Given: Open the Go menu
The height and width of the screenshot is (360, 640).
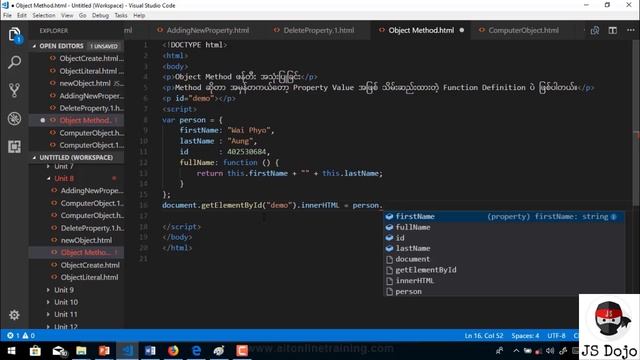Looking at the screenshot, I should tap(82, 16).
